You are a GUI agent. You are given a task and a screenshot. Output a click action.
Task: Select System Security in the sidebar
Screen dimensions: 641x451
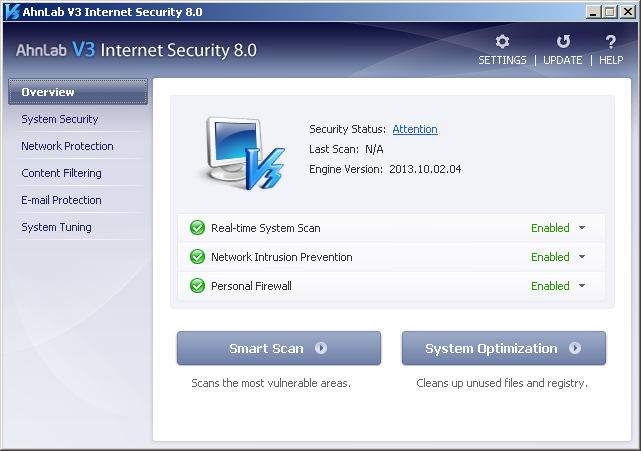60,119
